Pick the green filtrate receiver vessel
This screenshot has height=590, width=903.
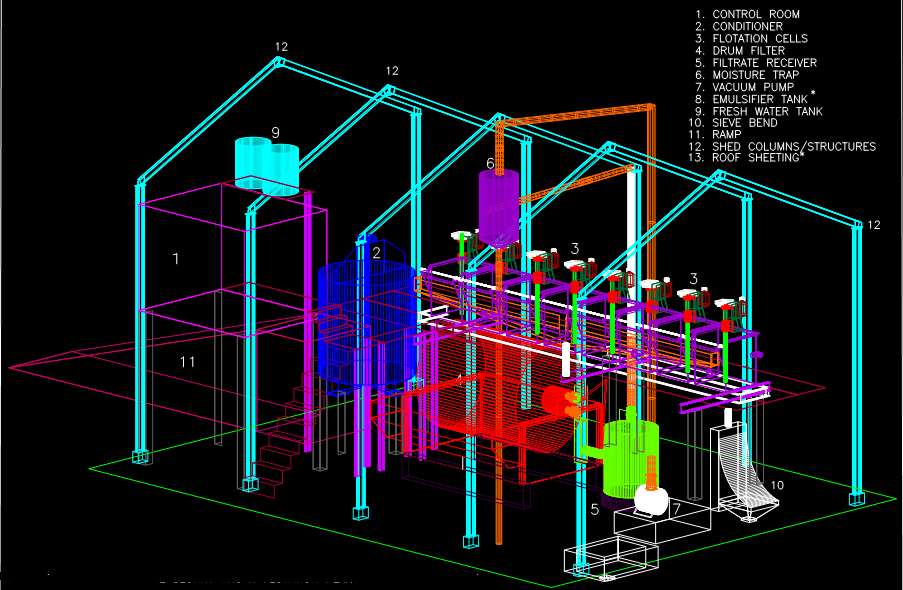click(x=629, y=456)
